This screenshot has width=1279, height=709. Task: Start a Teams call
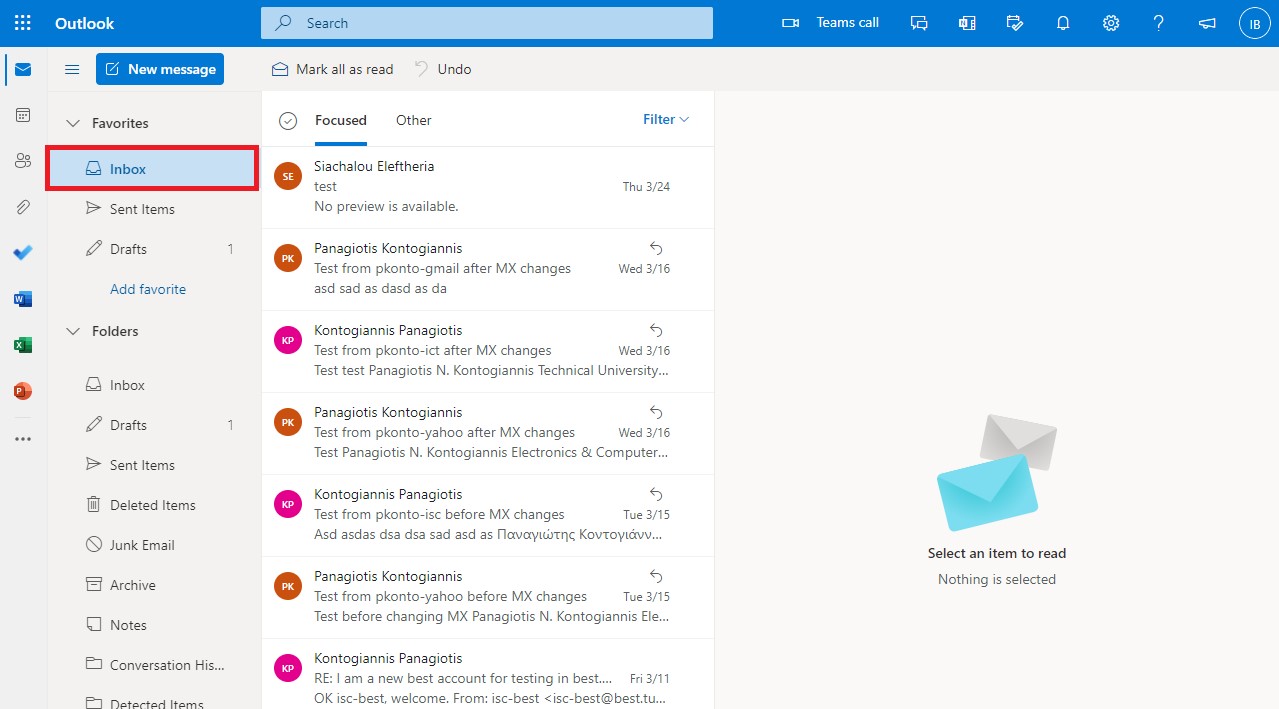click(830, 23)
